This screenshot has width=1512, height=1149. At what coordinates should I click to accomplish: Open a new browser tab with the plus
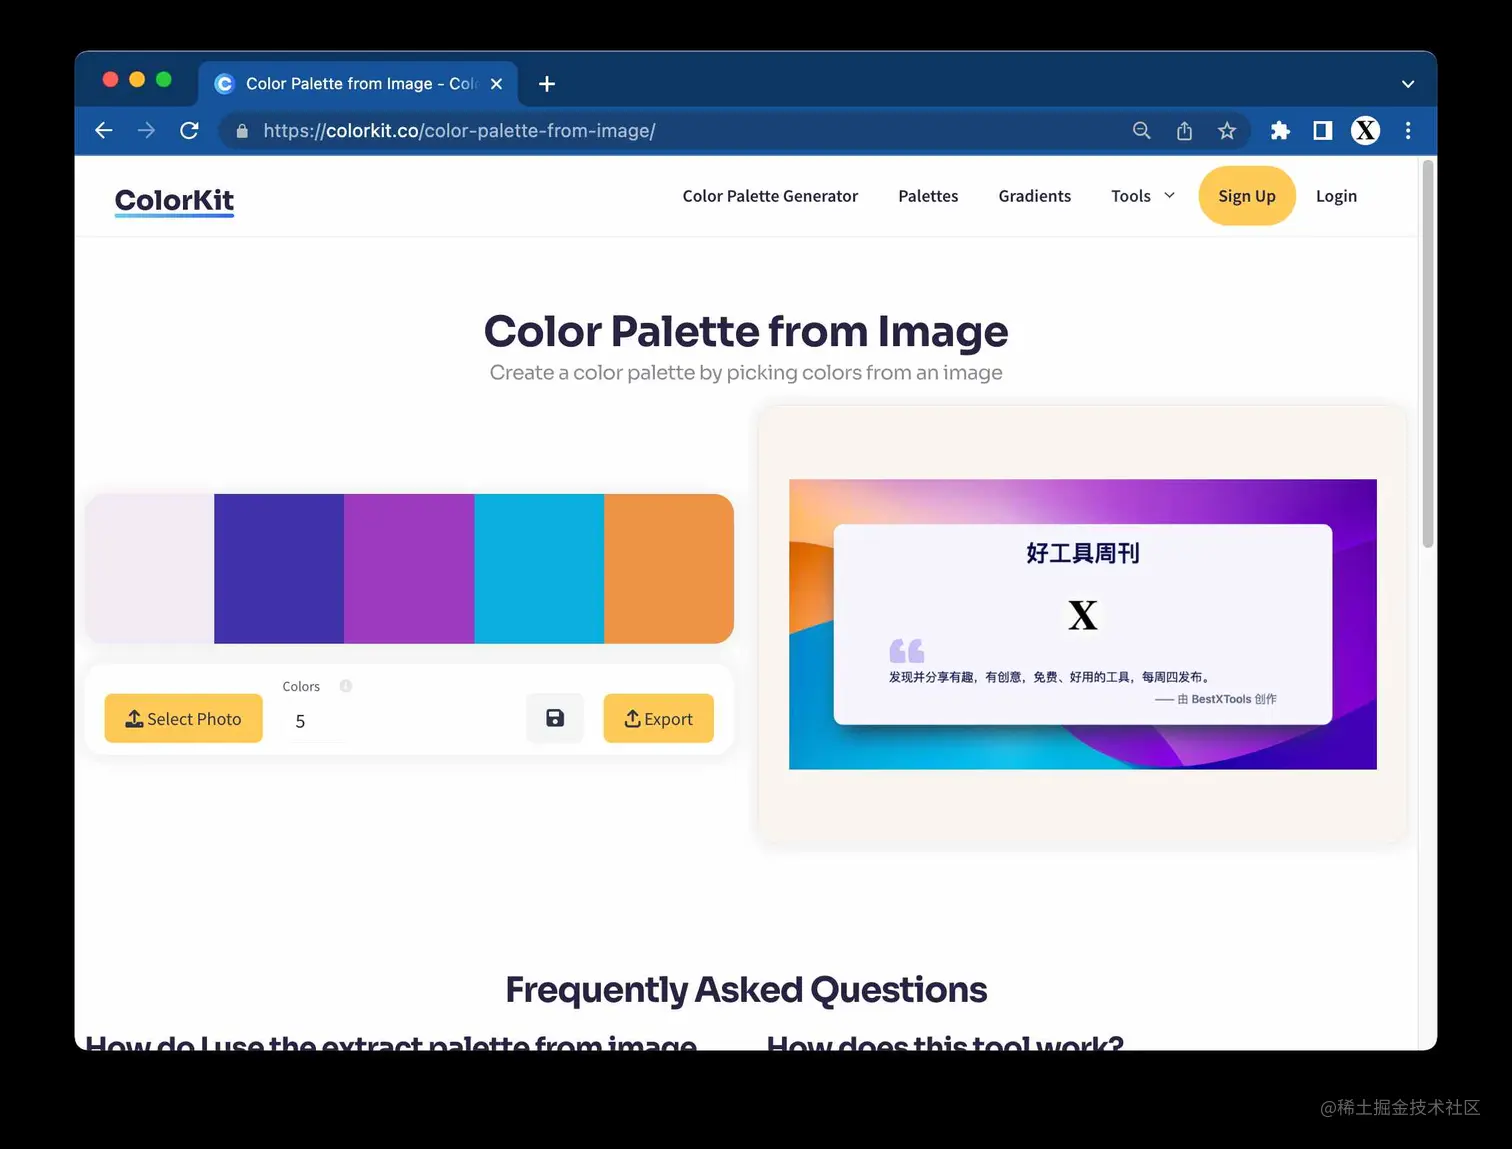[x=546, y=84]
